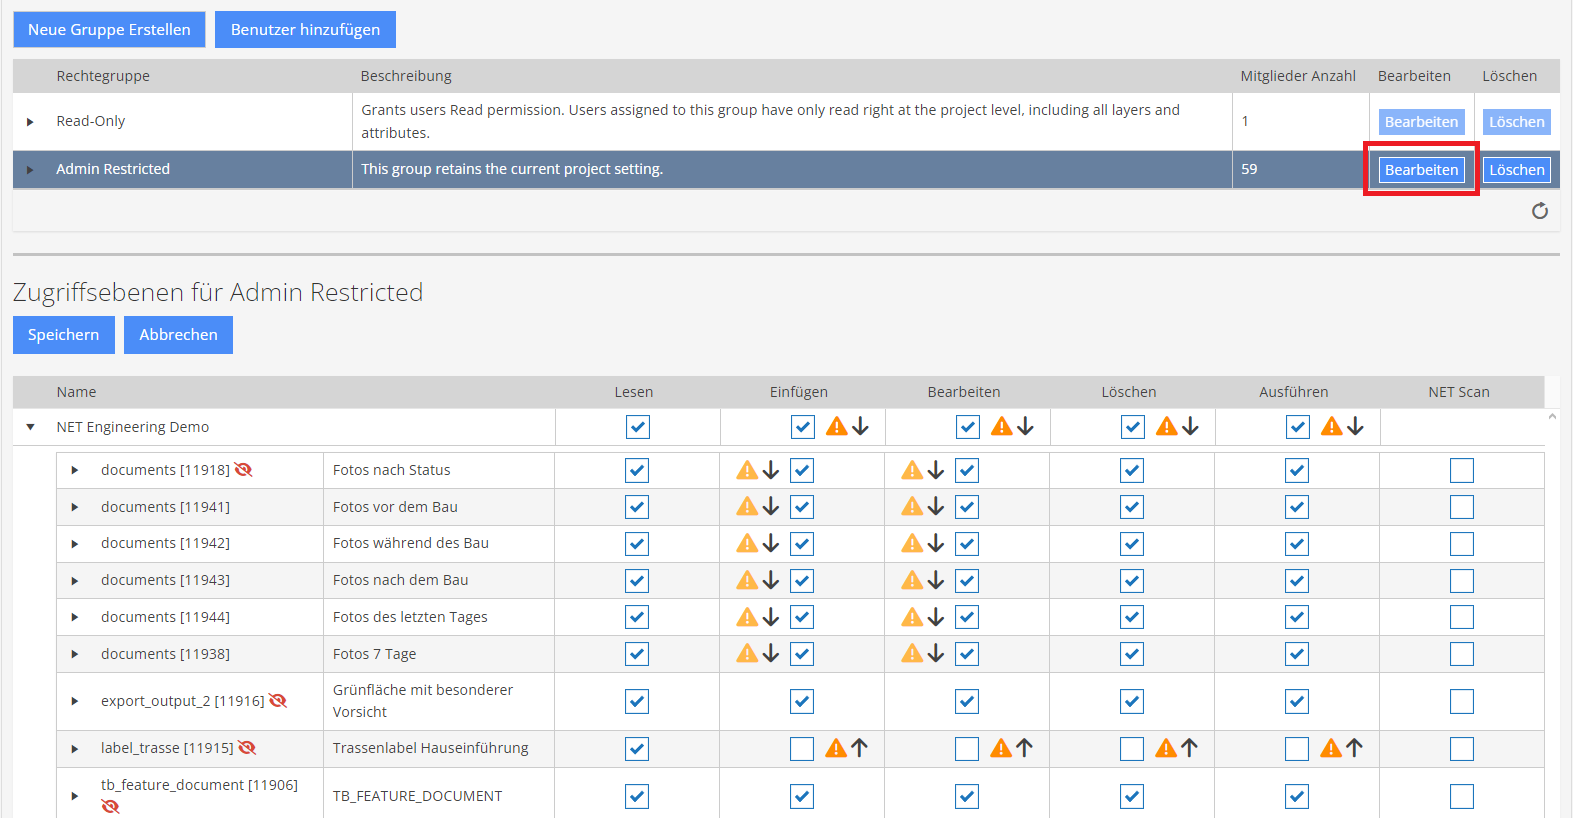Click Einfügen warning icon in NET Engineering Demo row
Image resolution: width=1573 pixels, height=818 pixels.
click(x=837, y=427)
